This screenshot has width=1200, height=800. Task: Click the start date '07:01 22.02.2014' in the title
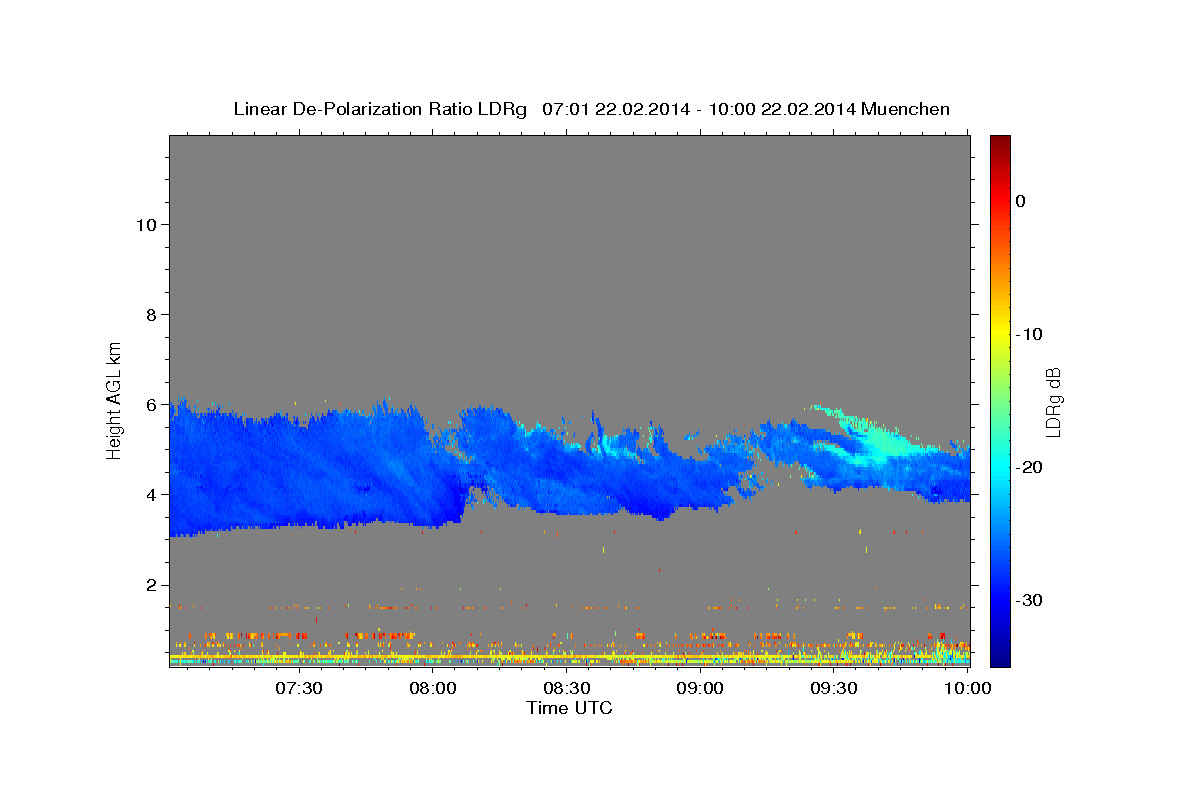coord(615,109)
